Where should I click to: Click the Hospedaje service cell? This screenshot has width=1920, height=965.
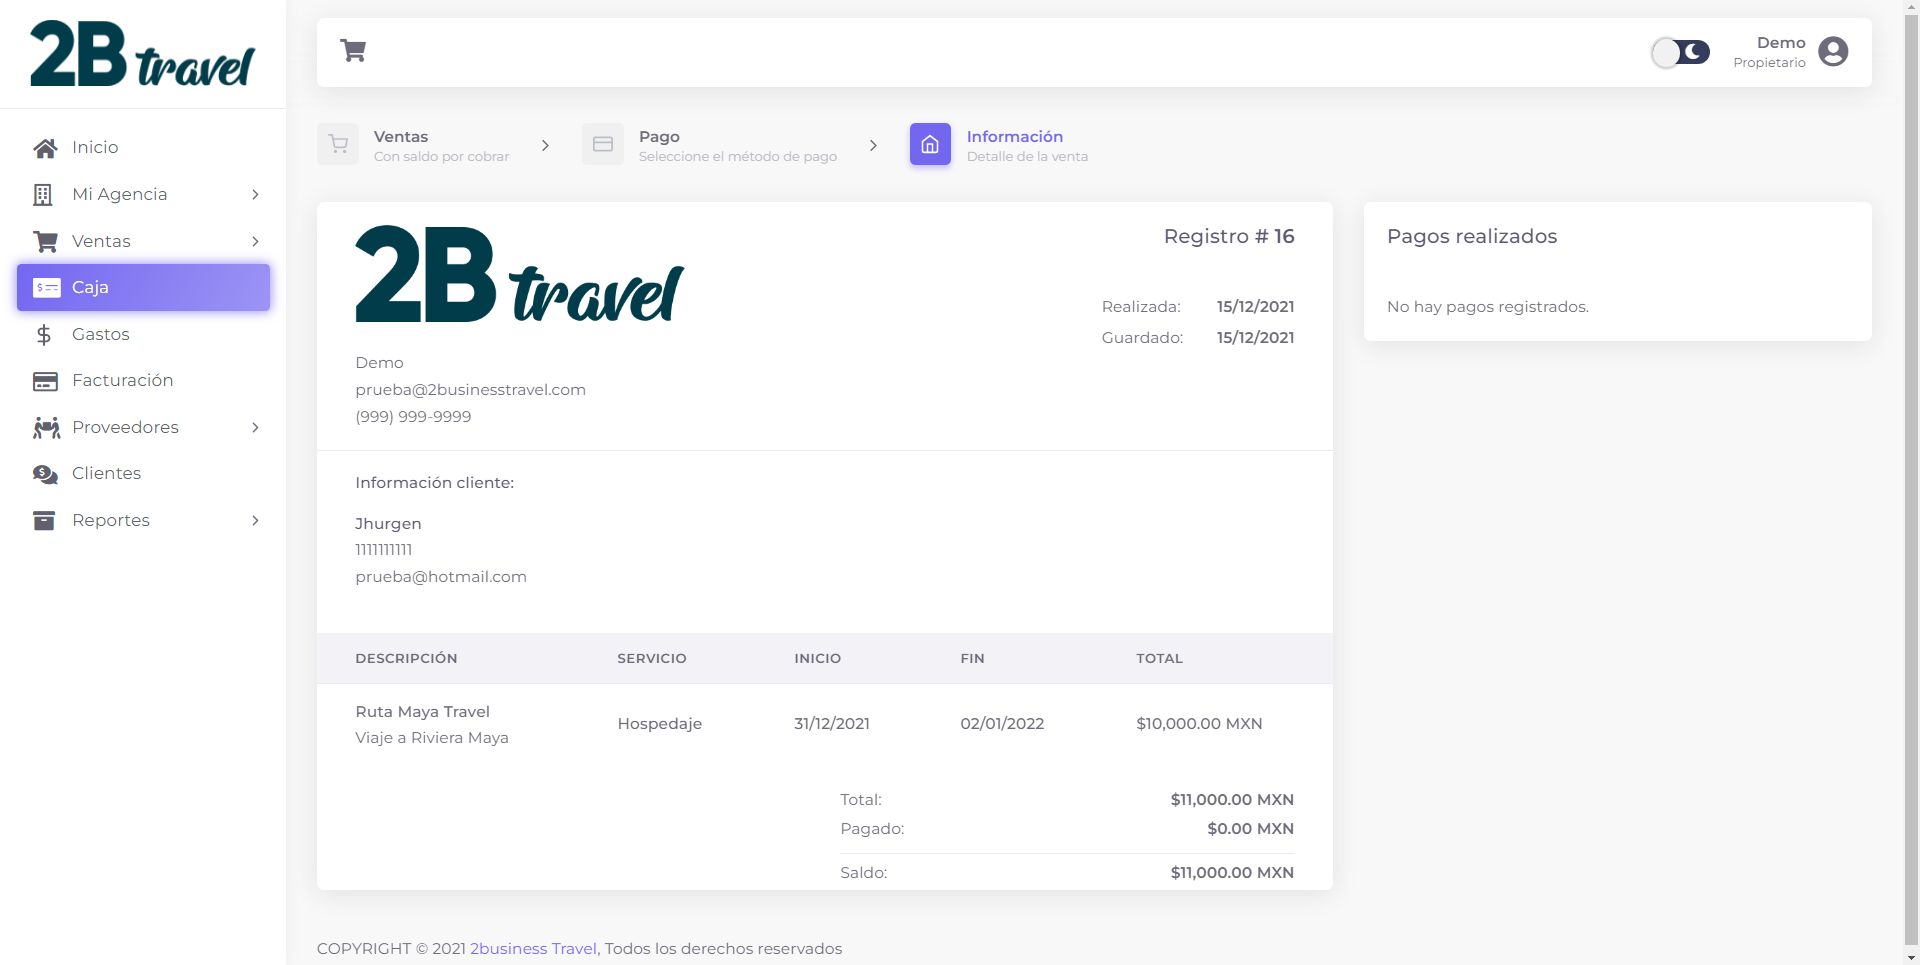(659, 724)
